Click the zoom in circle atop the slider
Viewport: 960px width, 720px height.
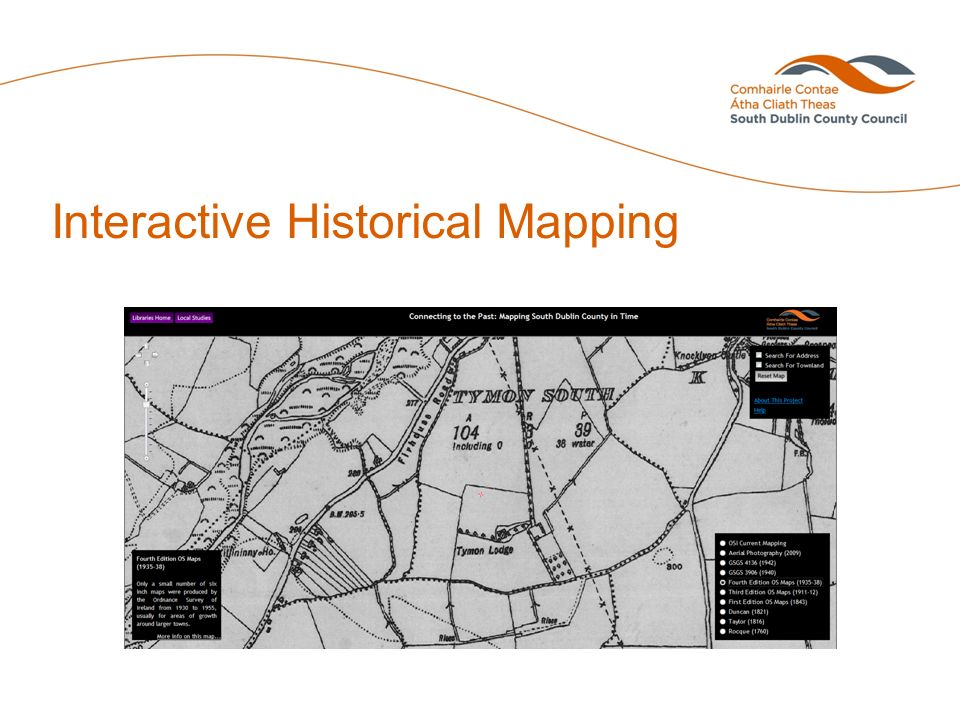pos(146,384)
